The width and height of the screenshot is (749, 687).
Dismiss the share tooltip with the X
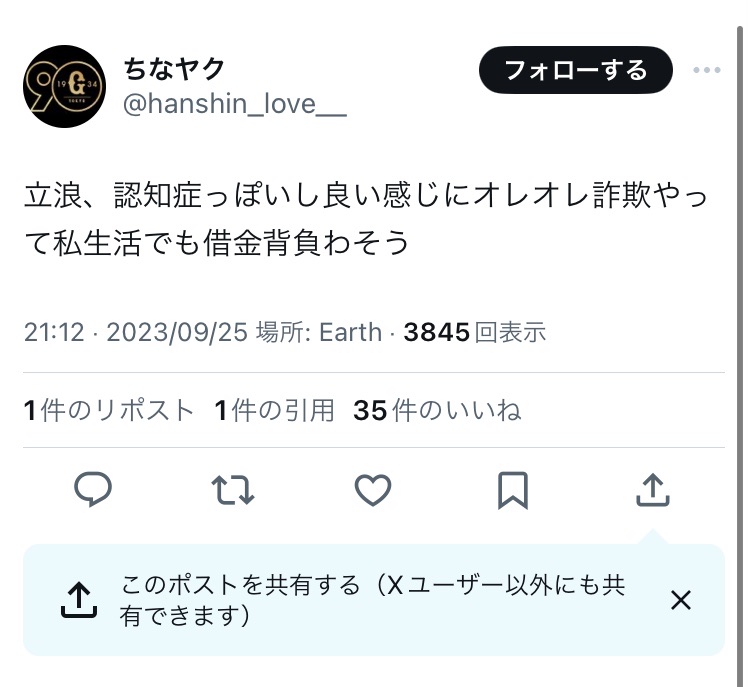681,600
